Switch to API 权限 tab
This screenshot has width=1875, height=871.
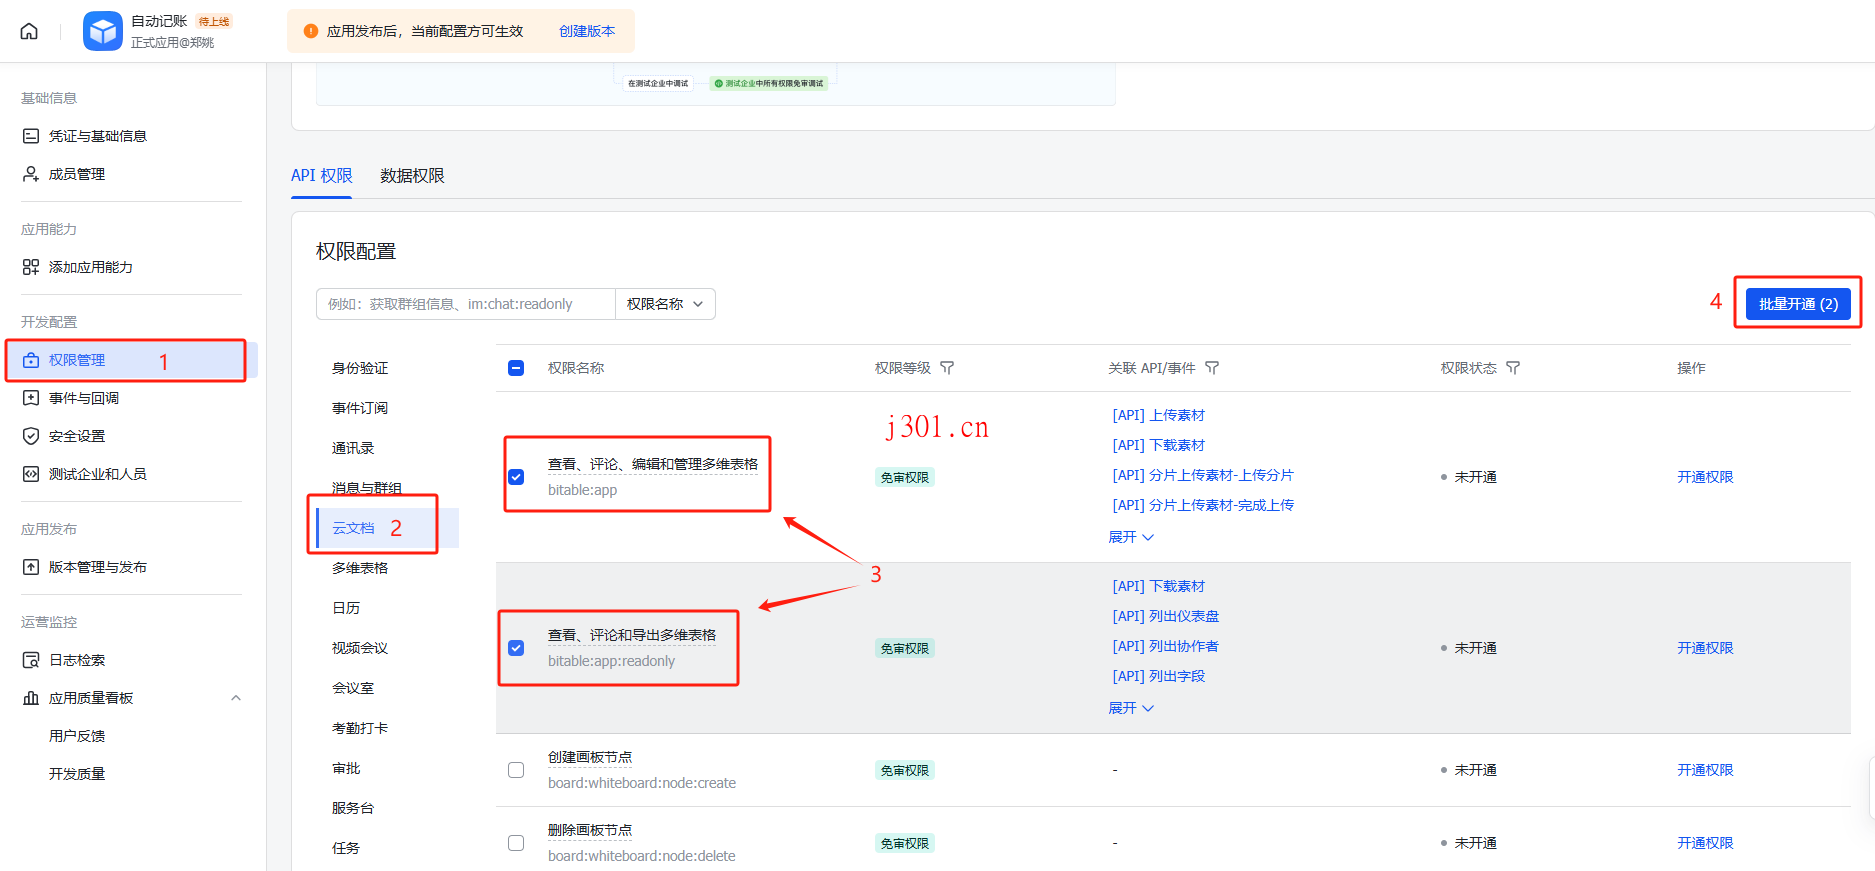click(322, 176)
